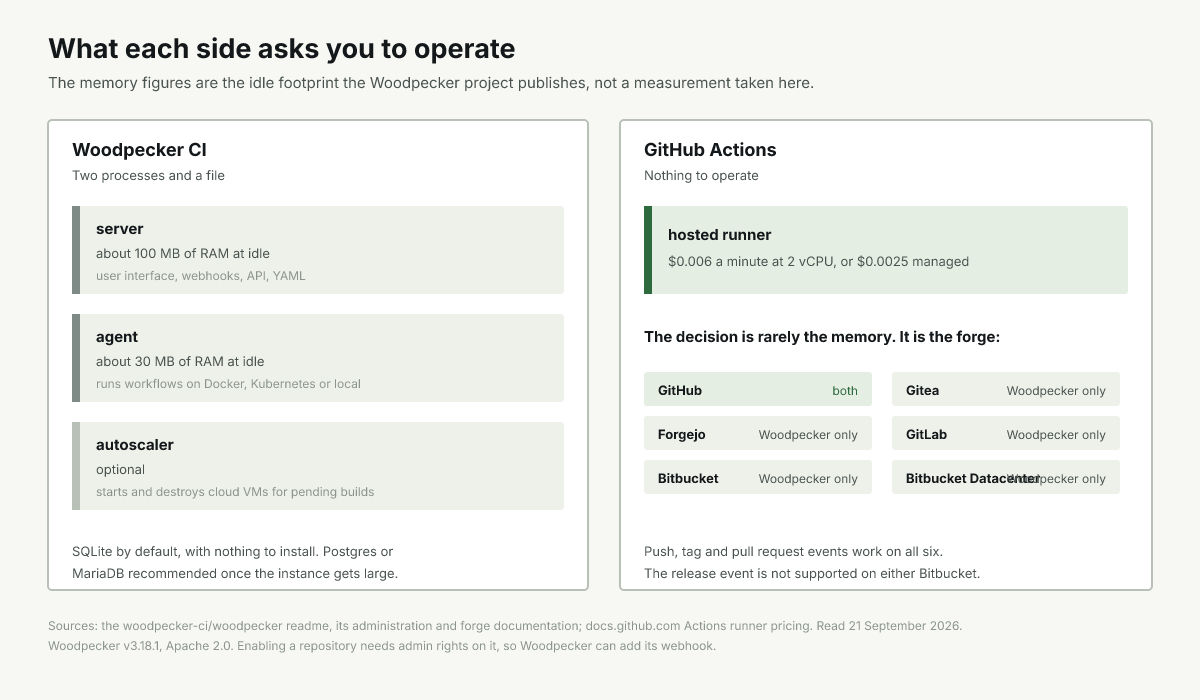This screenshot has height=700, width=1200.
Task: Click 'user interface, webhooks, API, YAML' text
Action: [x=201, y=275]
